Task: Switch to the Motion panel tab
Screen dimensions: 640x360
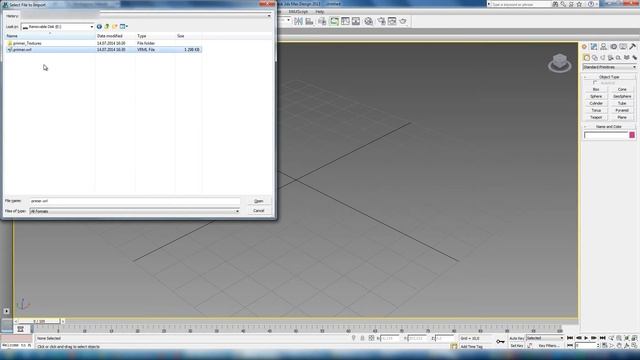Action: point(613,47)
